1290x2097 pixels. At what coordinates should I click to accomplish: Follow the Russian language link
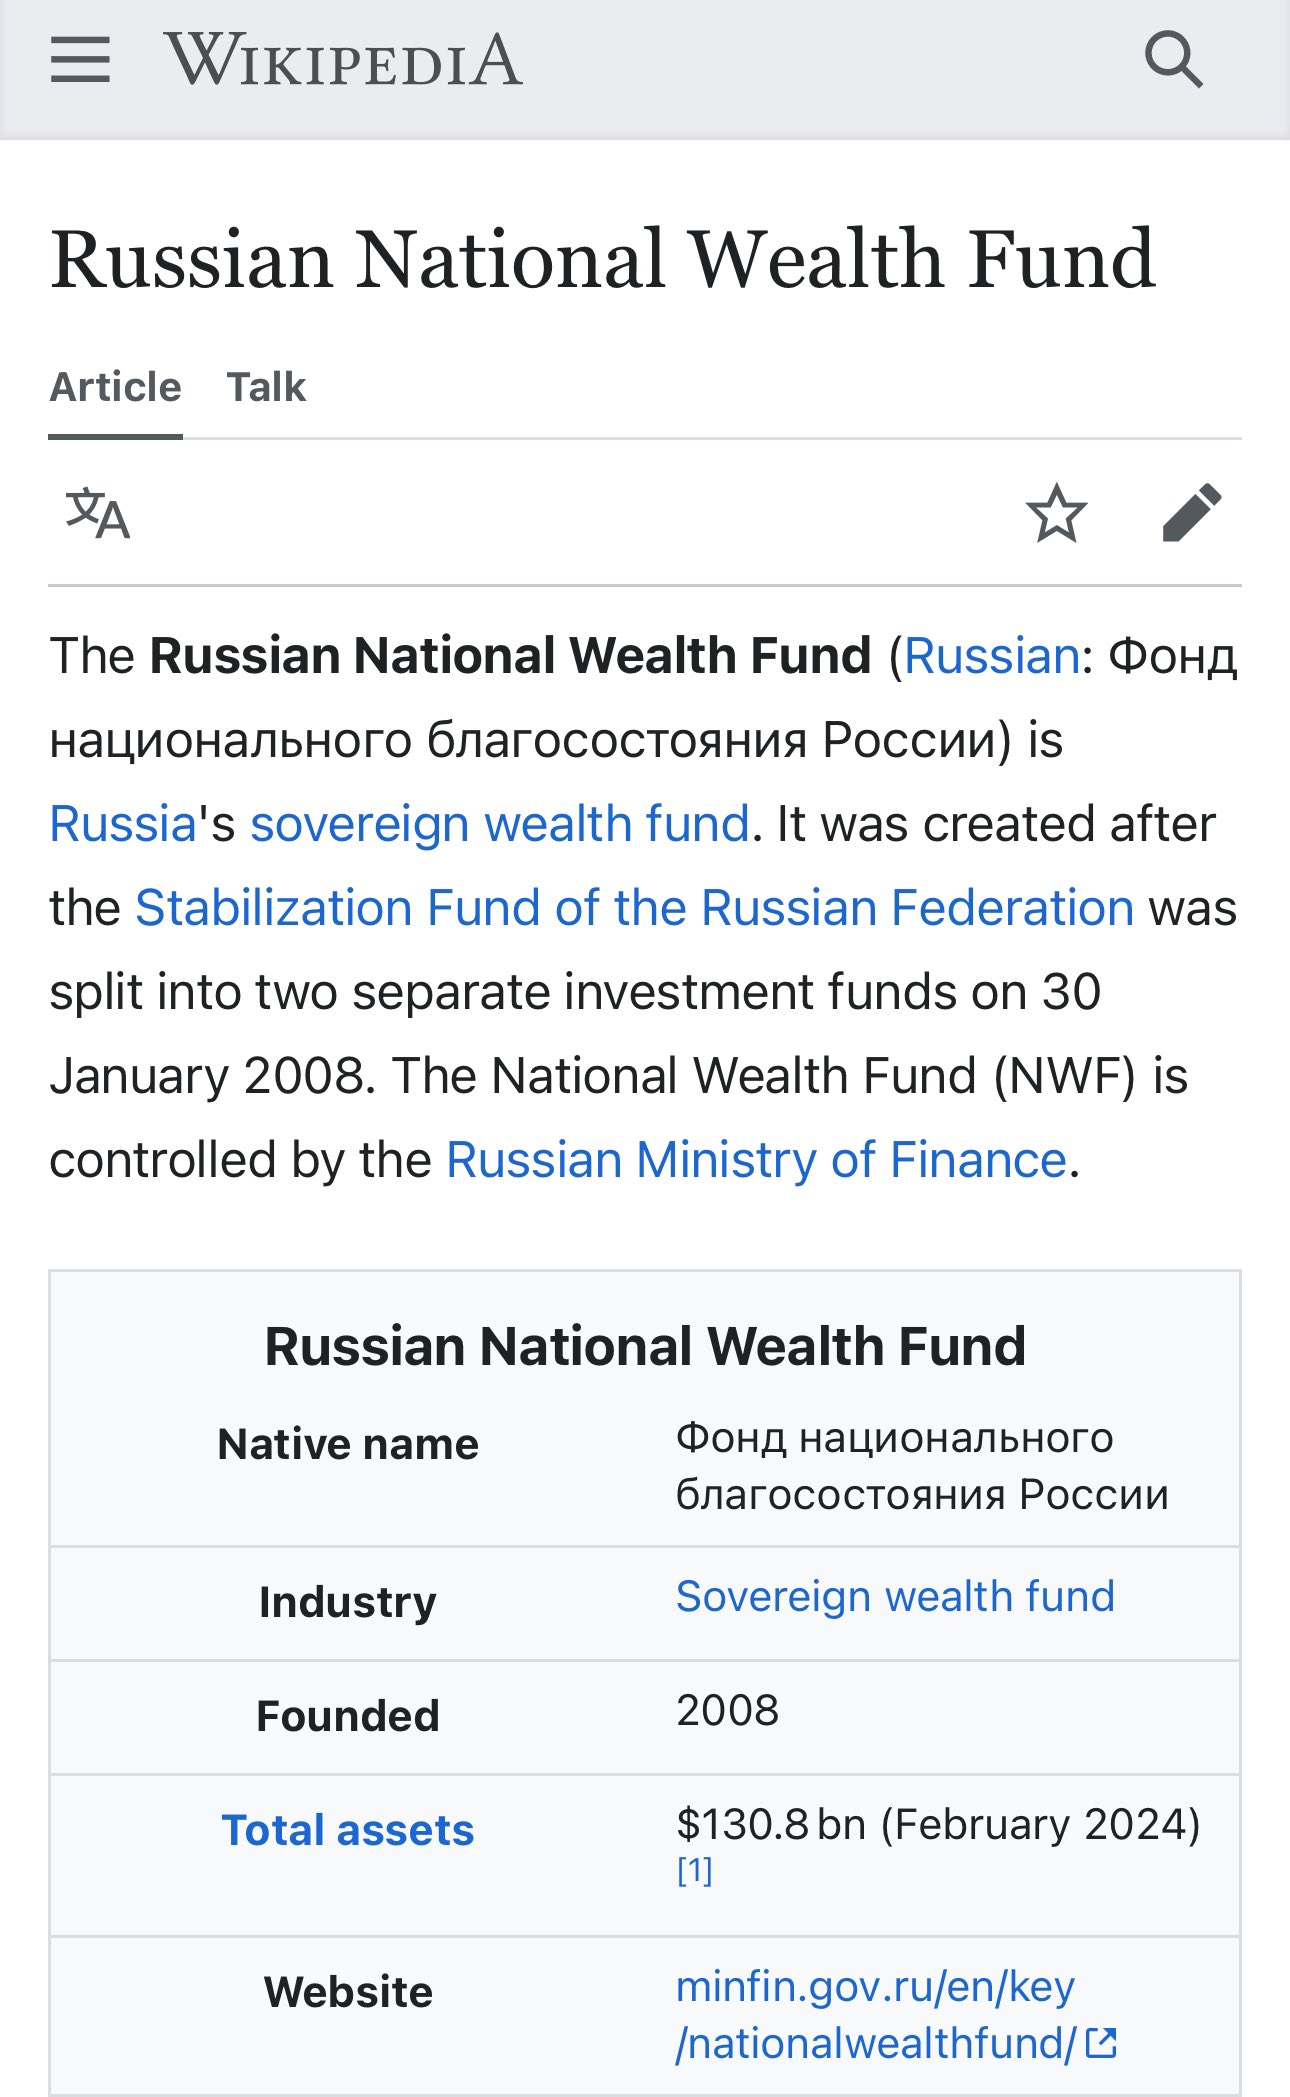pyautogui.click(x=992, y=657)
